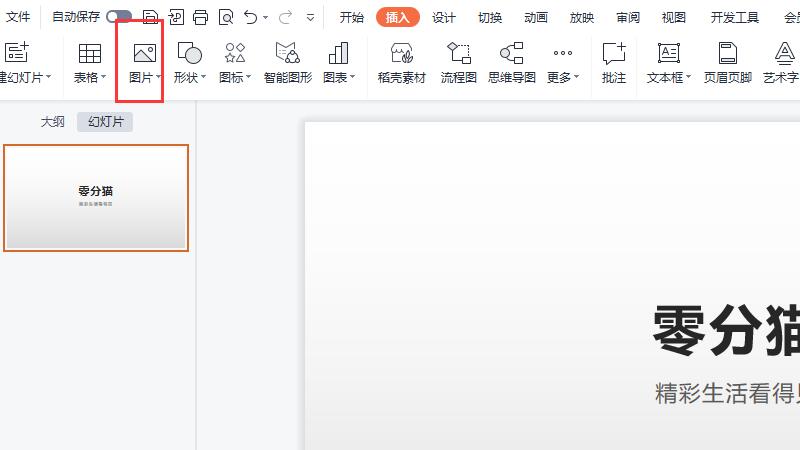Click the print icon in quick access toolbar
Image resolution: width=800 pixels, height=450 pixels.
tap(200, 17)
